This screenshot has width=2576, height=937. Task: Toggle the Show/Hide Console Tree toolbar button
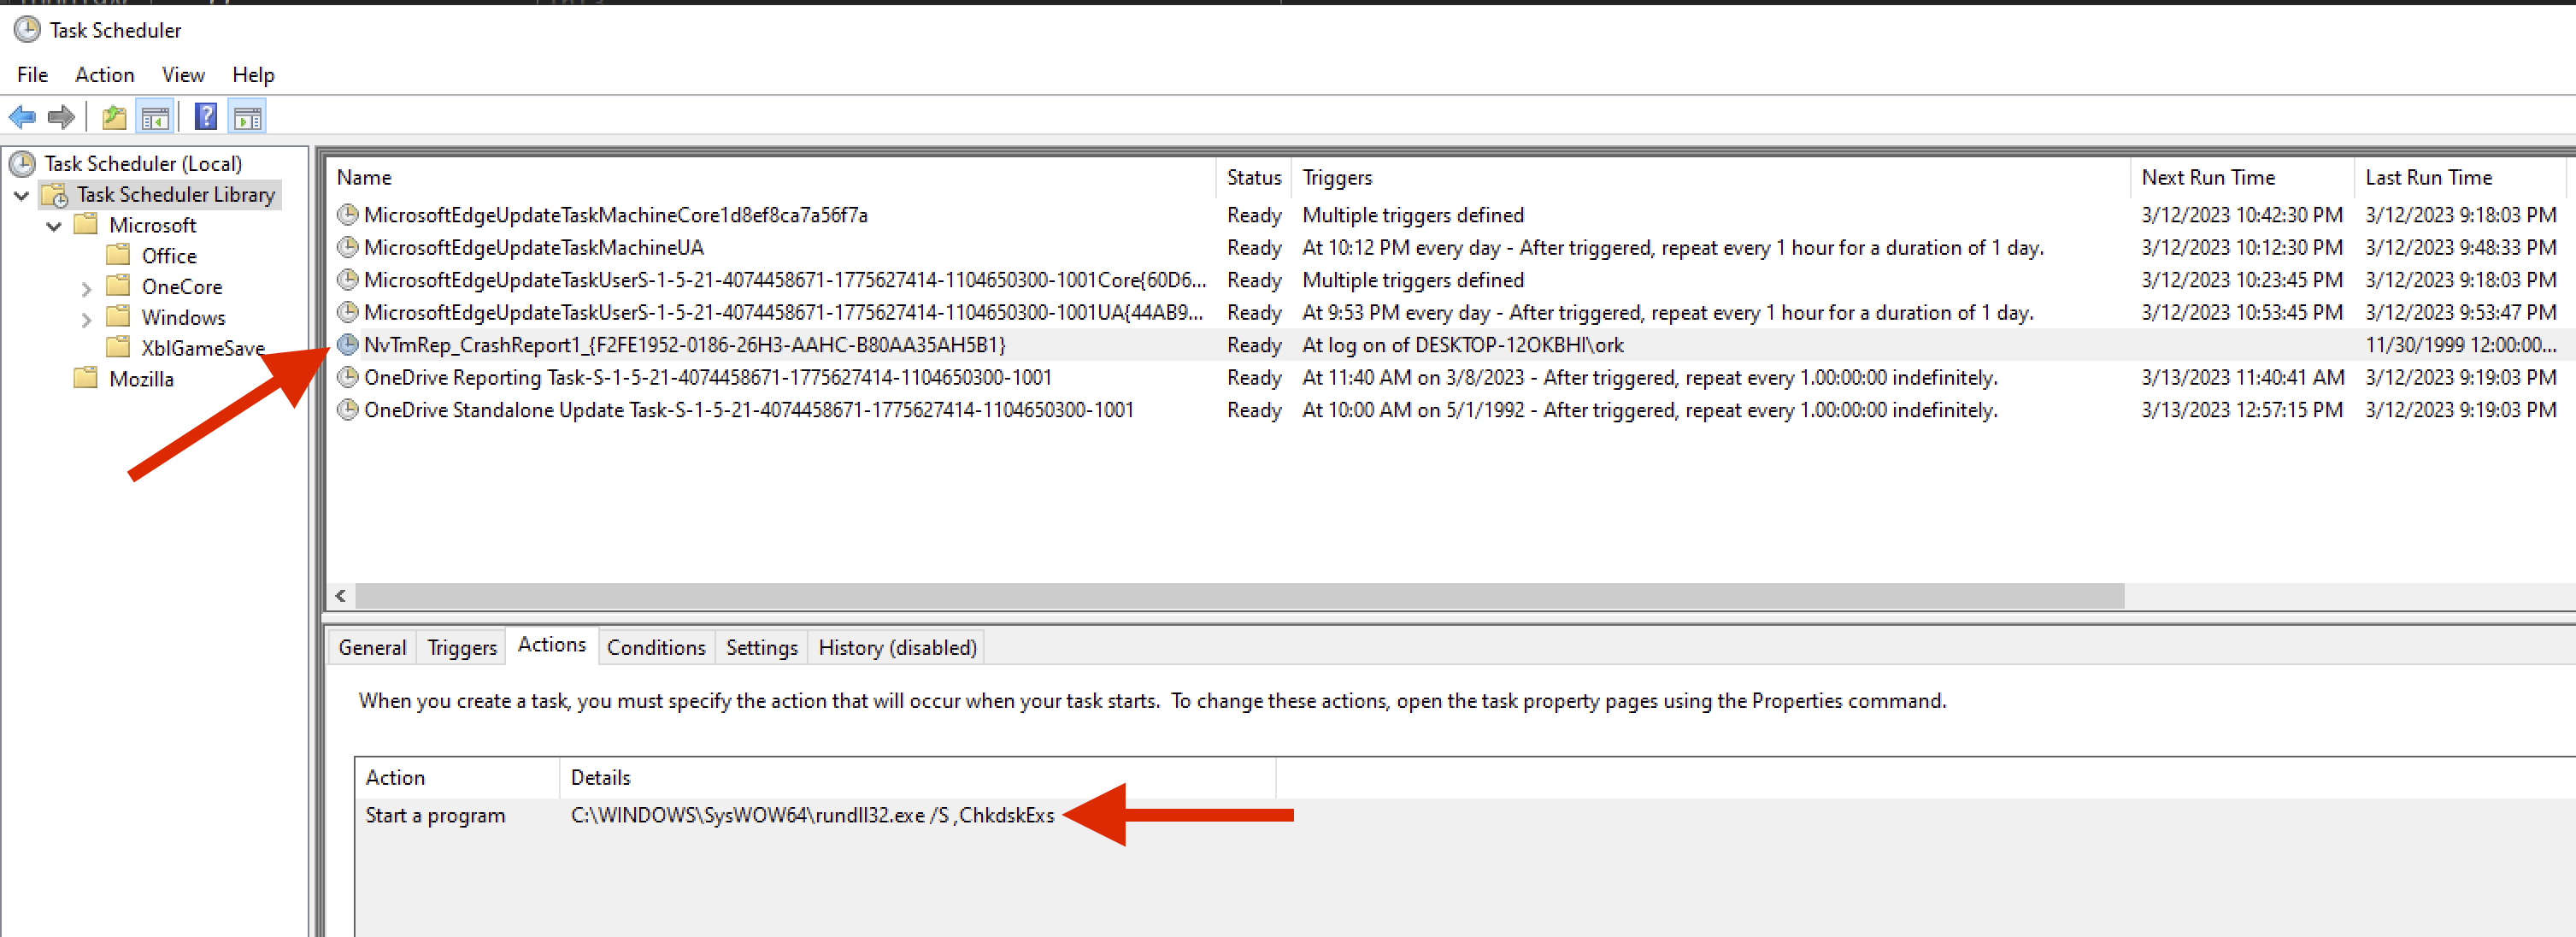tap(155, 118)
